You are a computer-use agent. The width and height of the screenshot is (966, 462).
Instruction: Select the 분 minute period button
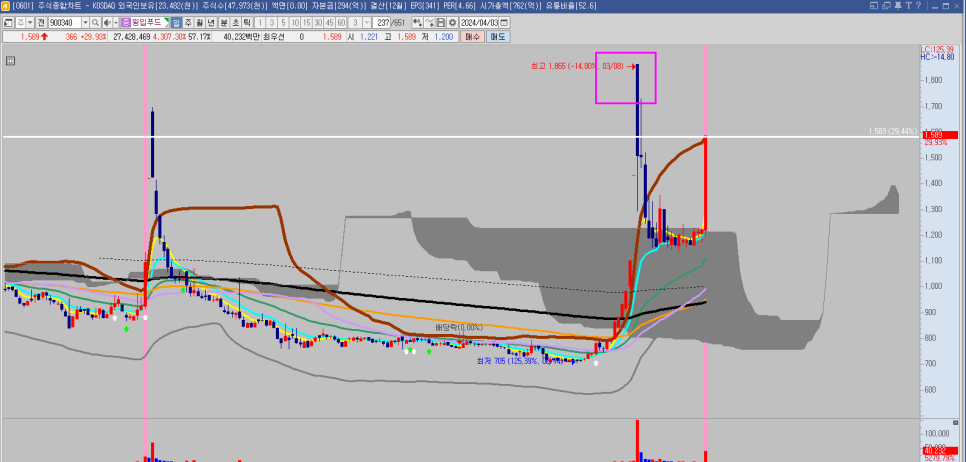tap(224, 22)
